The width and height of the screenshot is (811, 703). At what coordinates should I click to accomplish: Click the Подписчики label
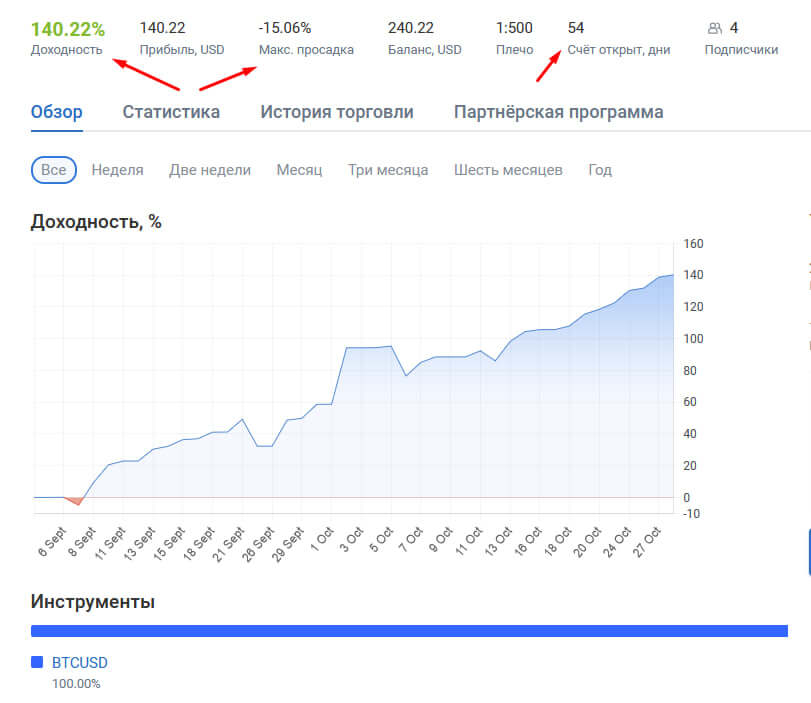[741, 50]
